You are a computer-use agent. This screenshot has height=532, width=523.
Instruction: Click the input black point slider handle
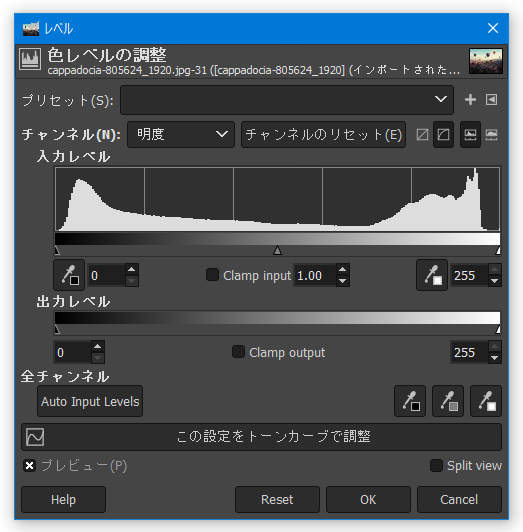tap(57, 251)
